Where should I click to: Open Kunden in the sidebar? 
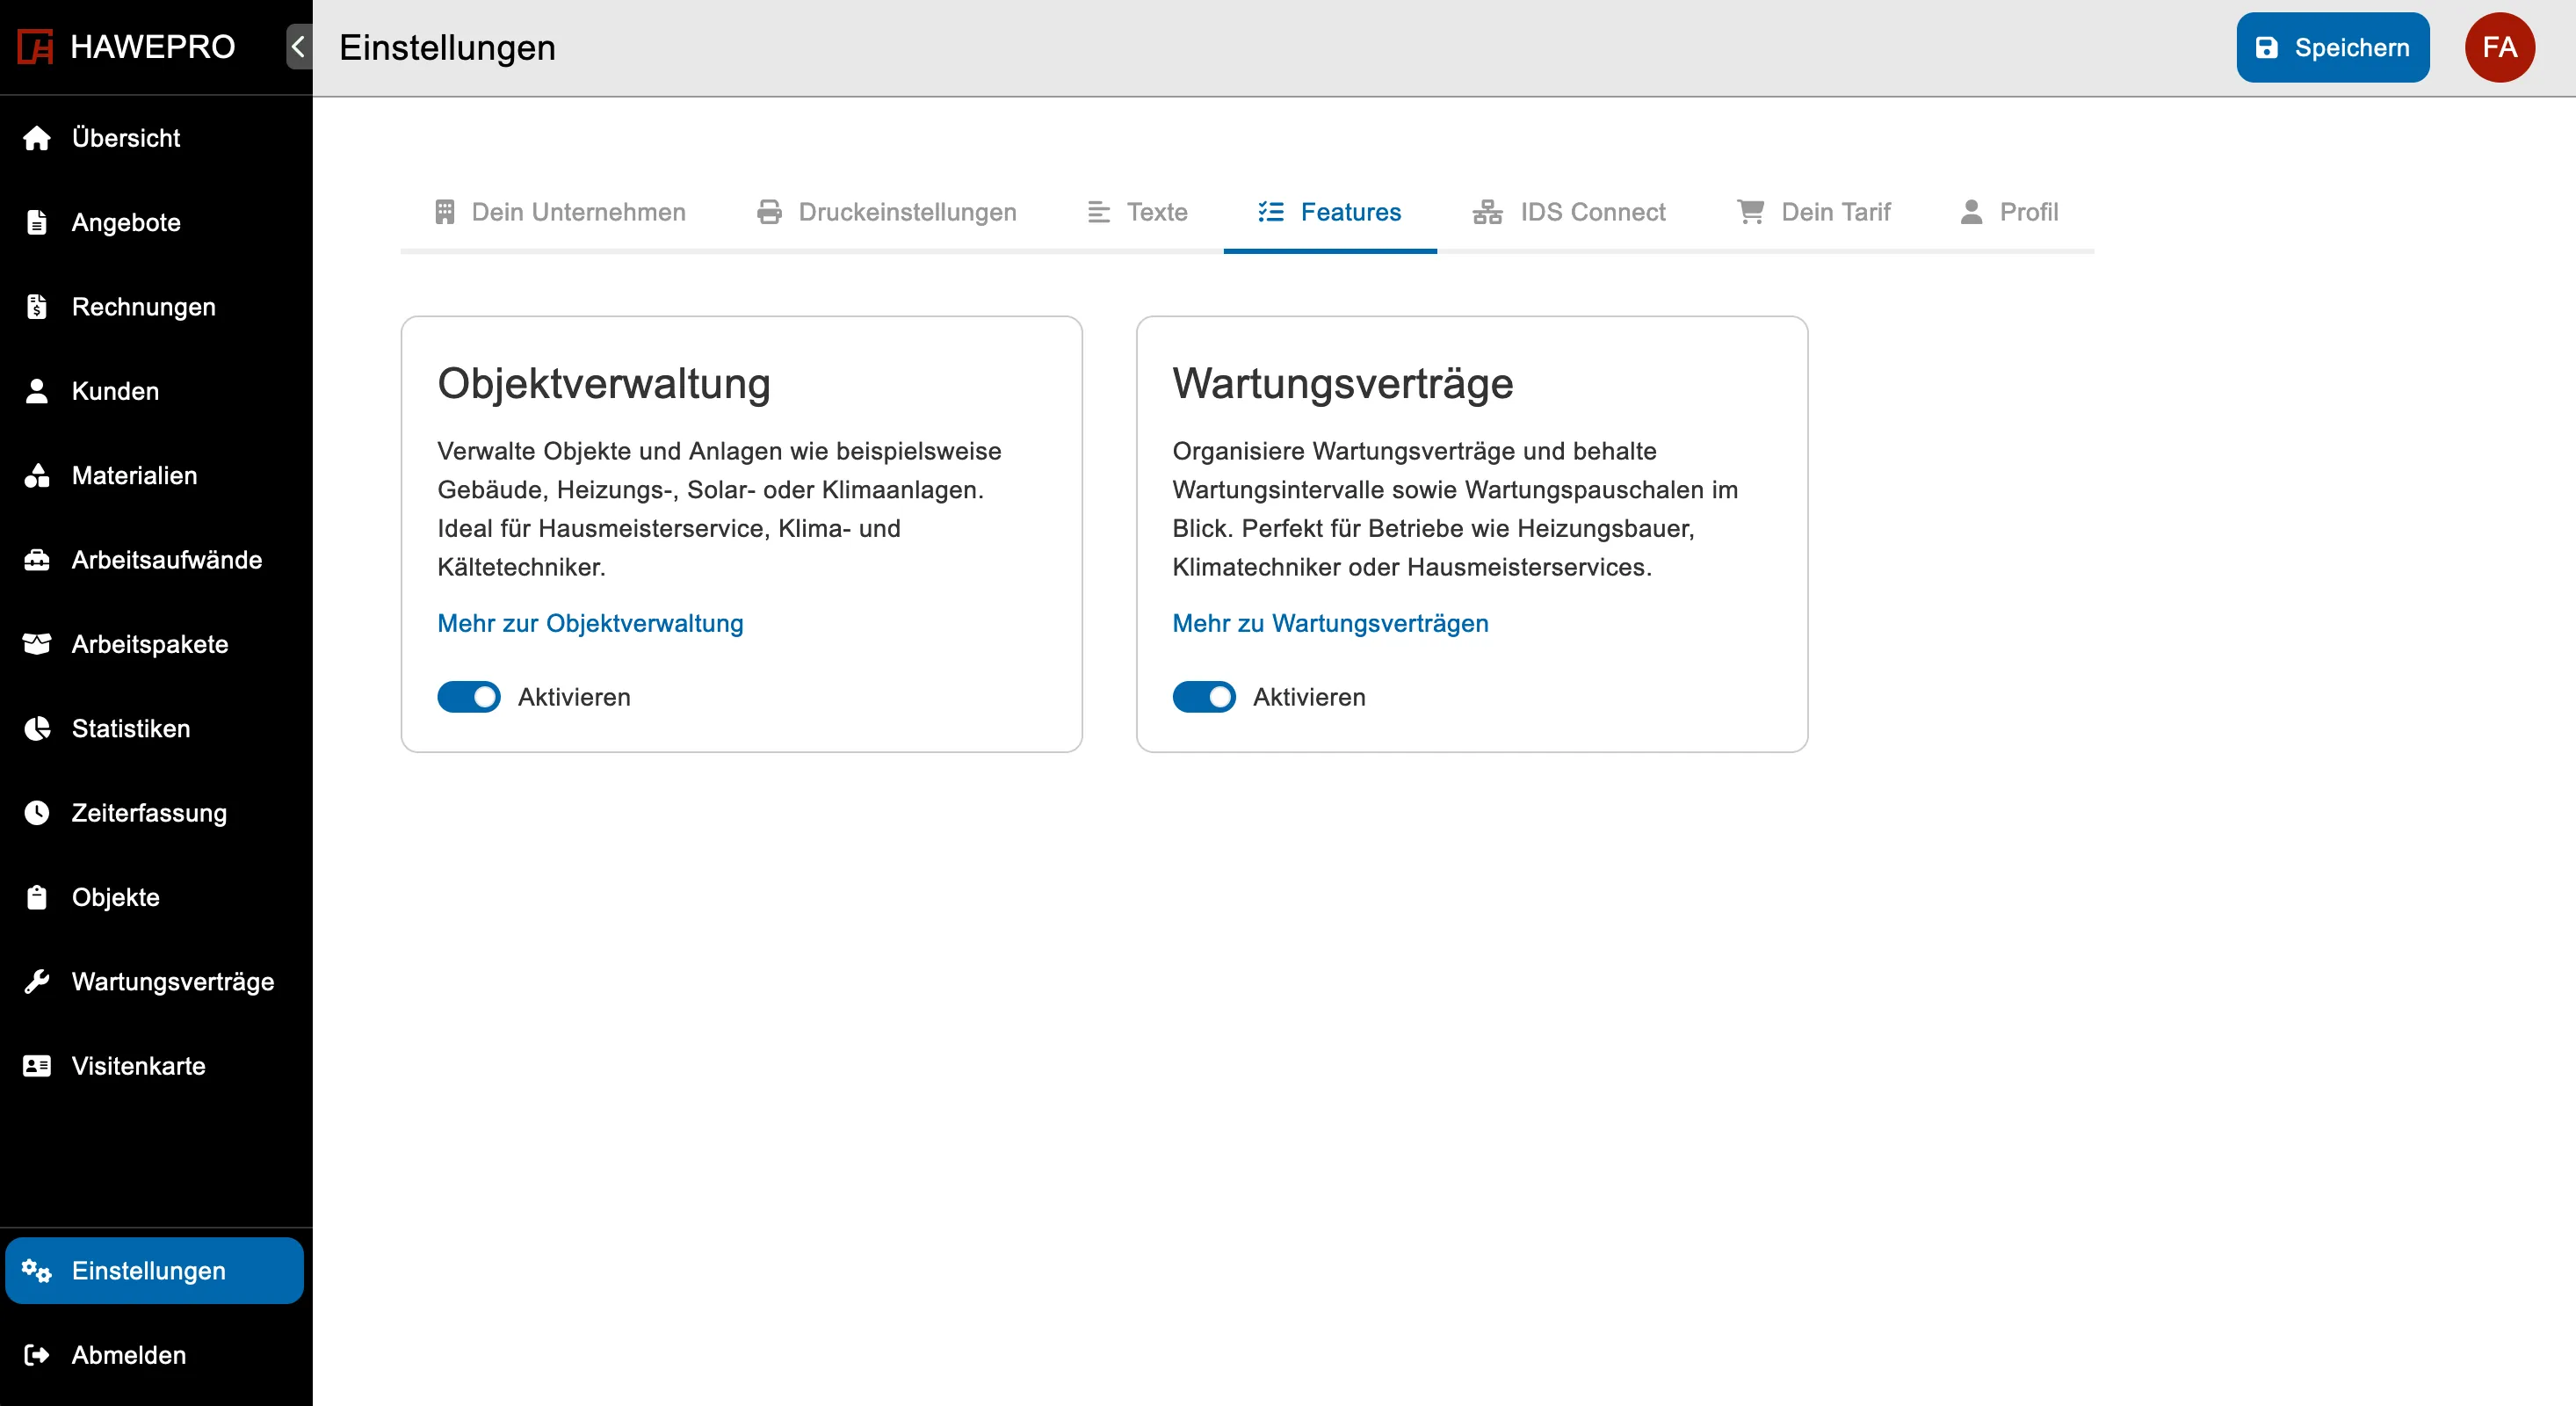[x=155, y=391]
